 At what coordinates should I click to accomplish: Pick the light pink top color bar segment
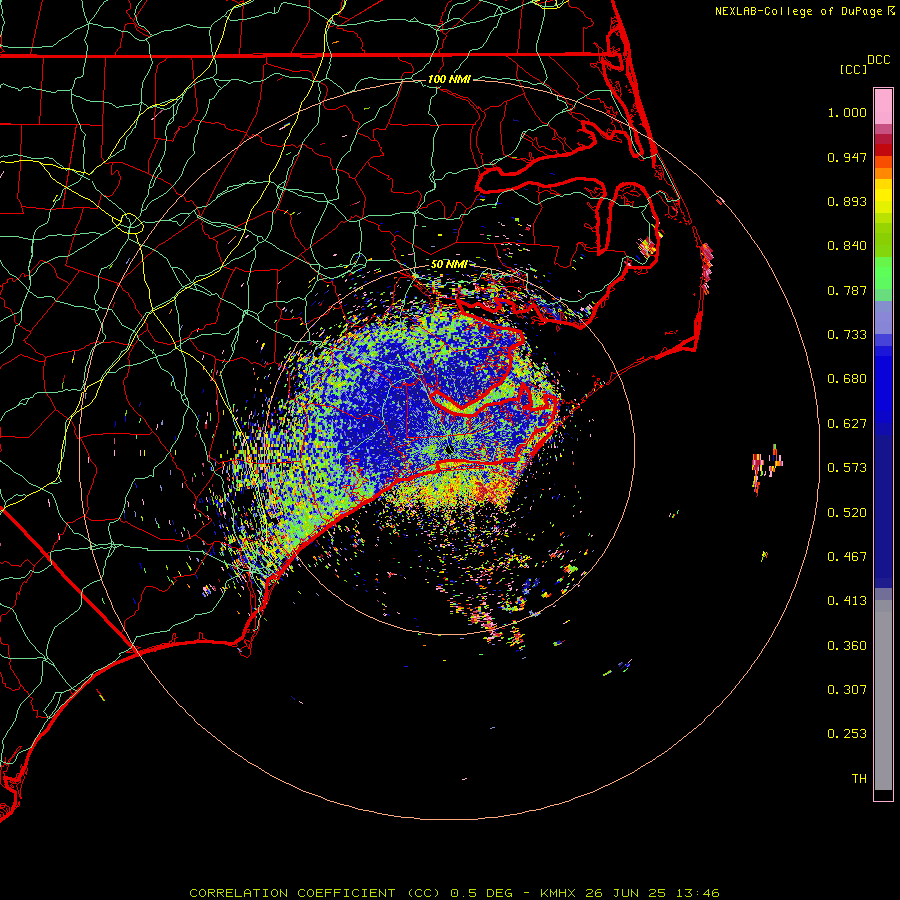[x=883, y=107]
